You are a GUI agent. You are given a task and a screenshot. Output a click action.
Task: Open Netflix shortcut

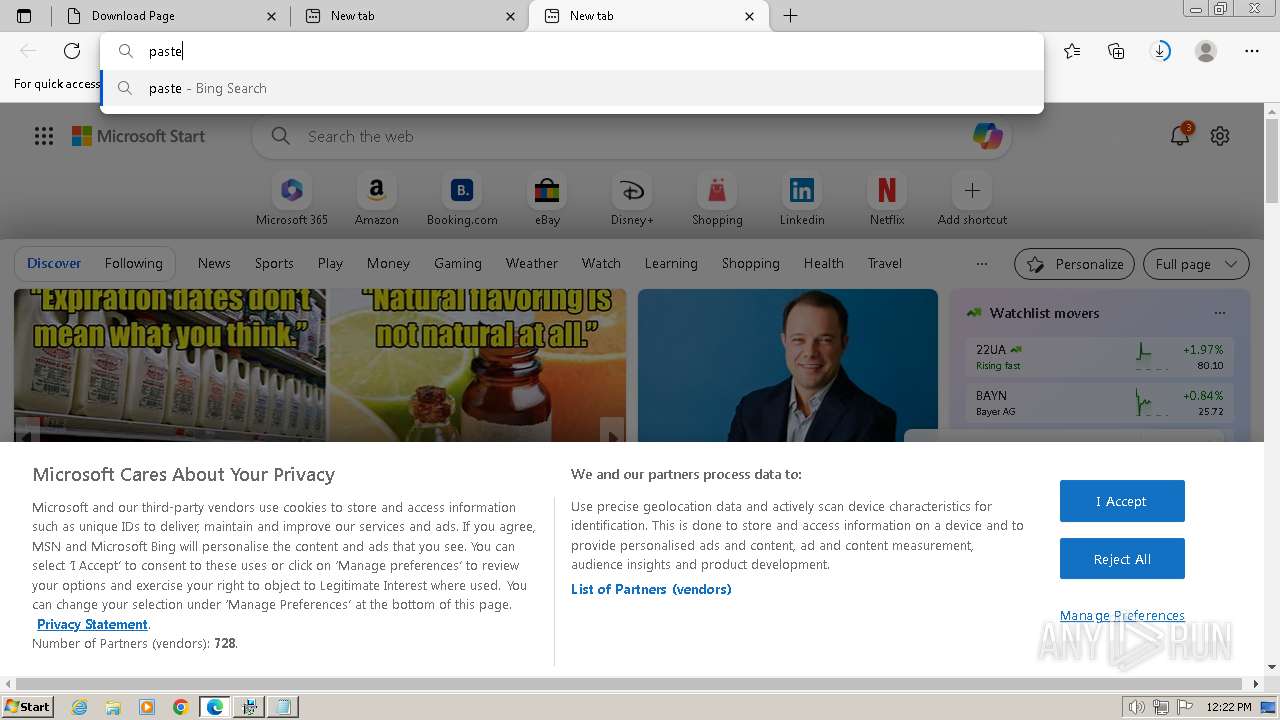[887, 200]
